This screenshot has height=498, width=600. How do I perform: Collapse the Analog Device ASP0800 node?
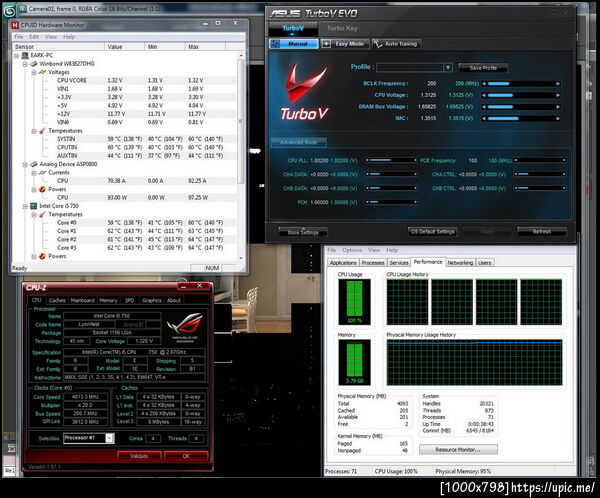point(25,165)
